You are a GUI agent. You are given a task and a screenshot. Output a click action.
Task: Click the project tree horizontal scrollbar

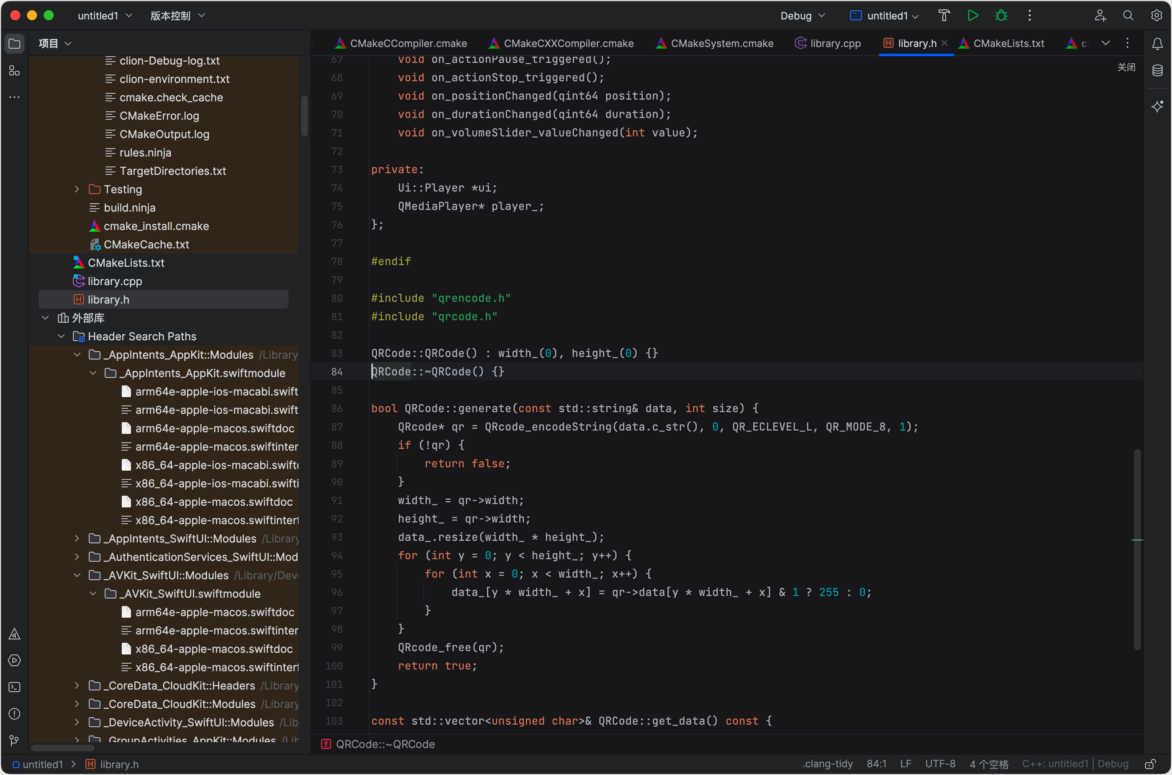63,747
